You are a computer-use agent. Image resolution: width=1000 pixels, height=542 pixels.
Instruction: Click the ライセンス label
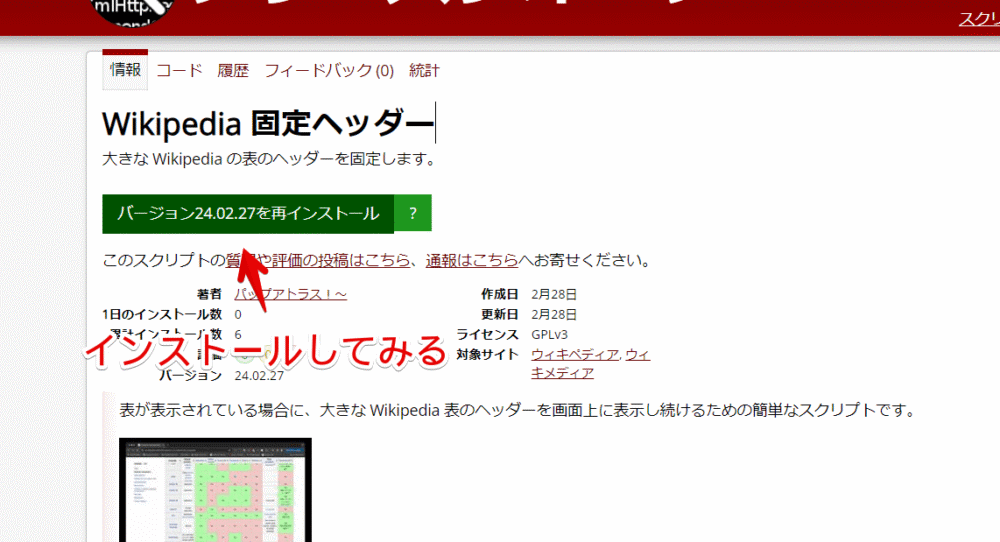[487, 335]
